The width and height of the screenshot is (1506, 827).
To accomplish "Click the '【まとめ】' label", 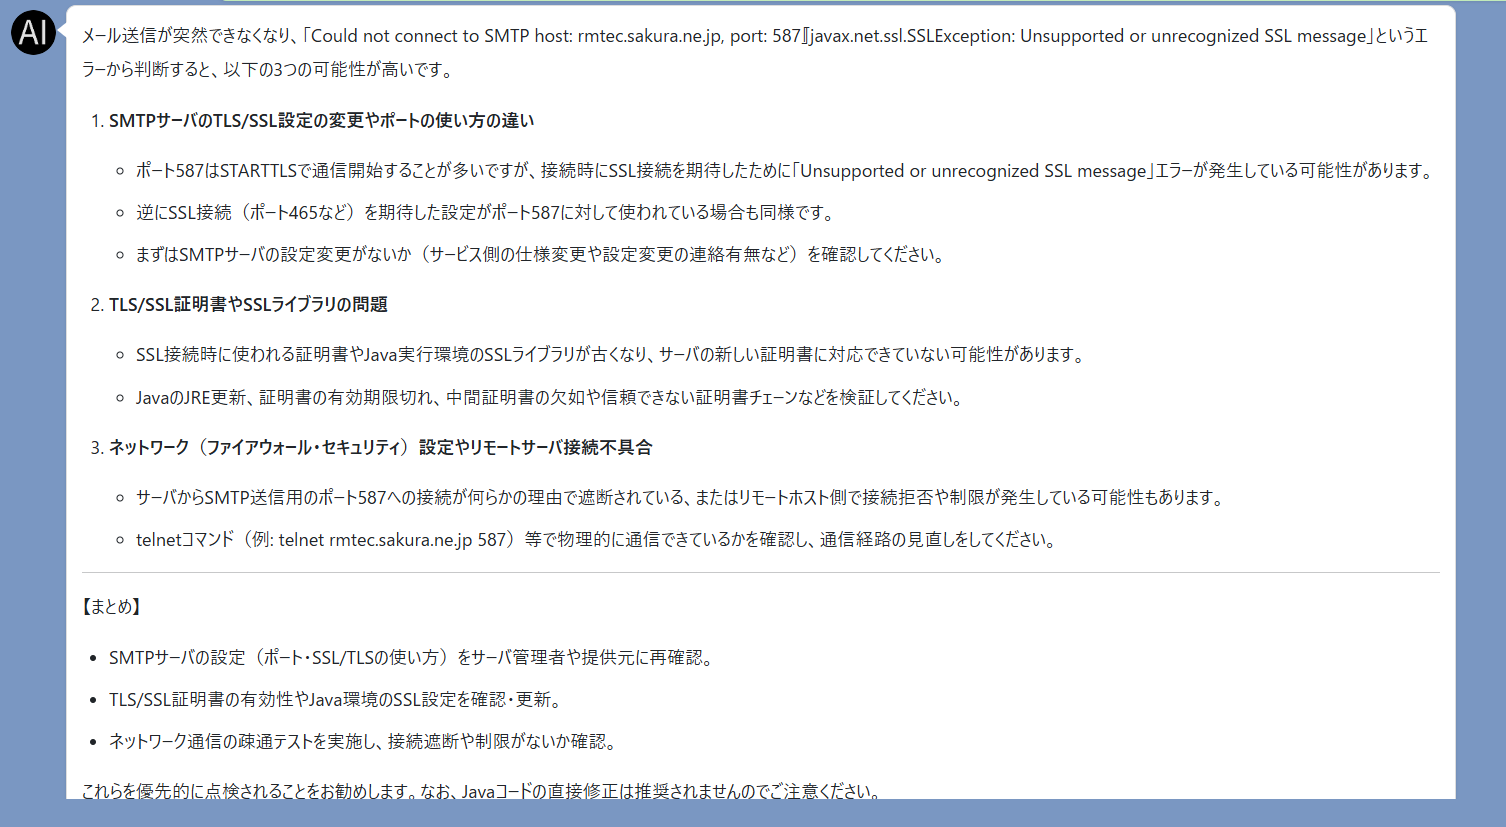I will [x=112, y=607].
